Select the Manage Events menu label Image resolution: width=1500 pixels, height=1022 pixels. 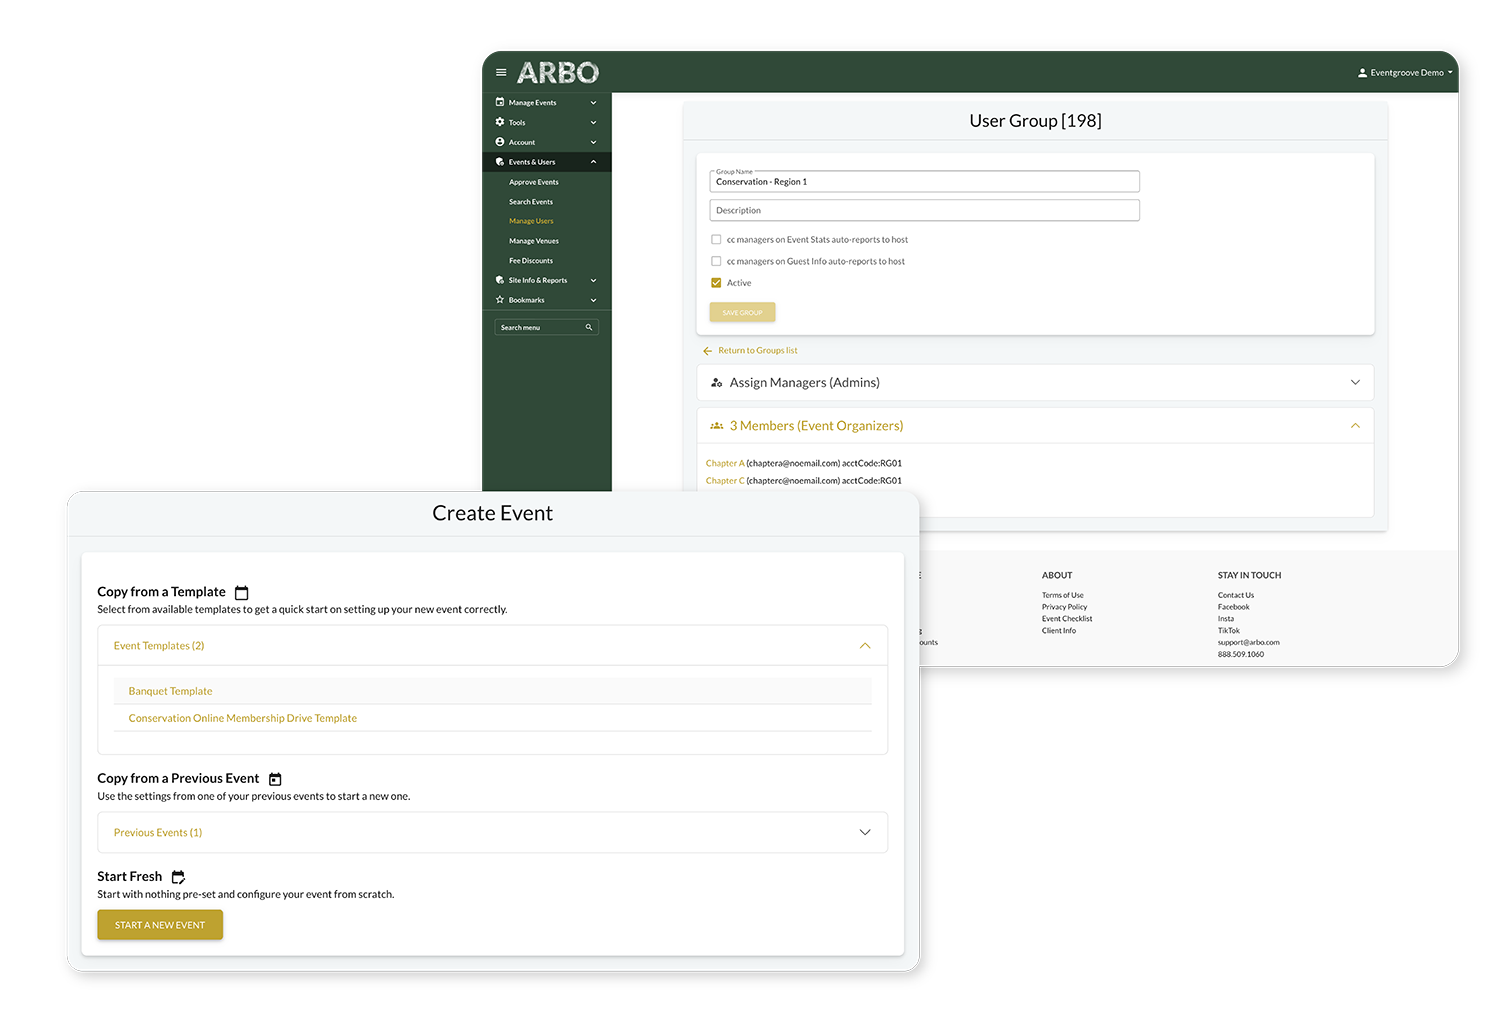click(532, 103)
